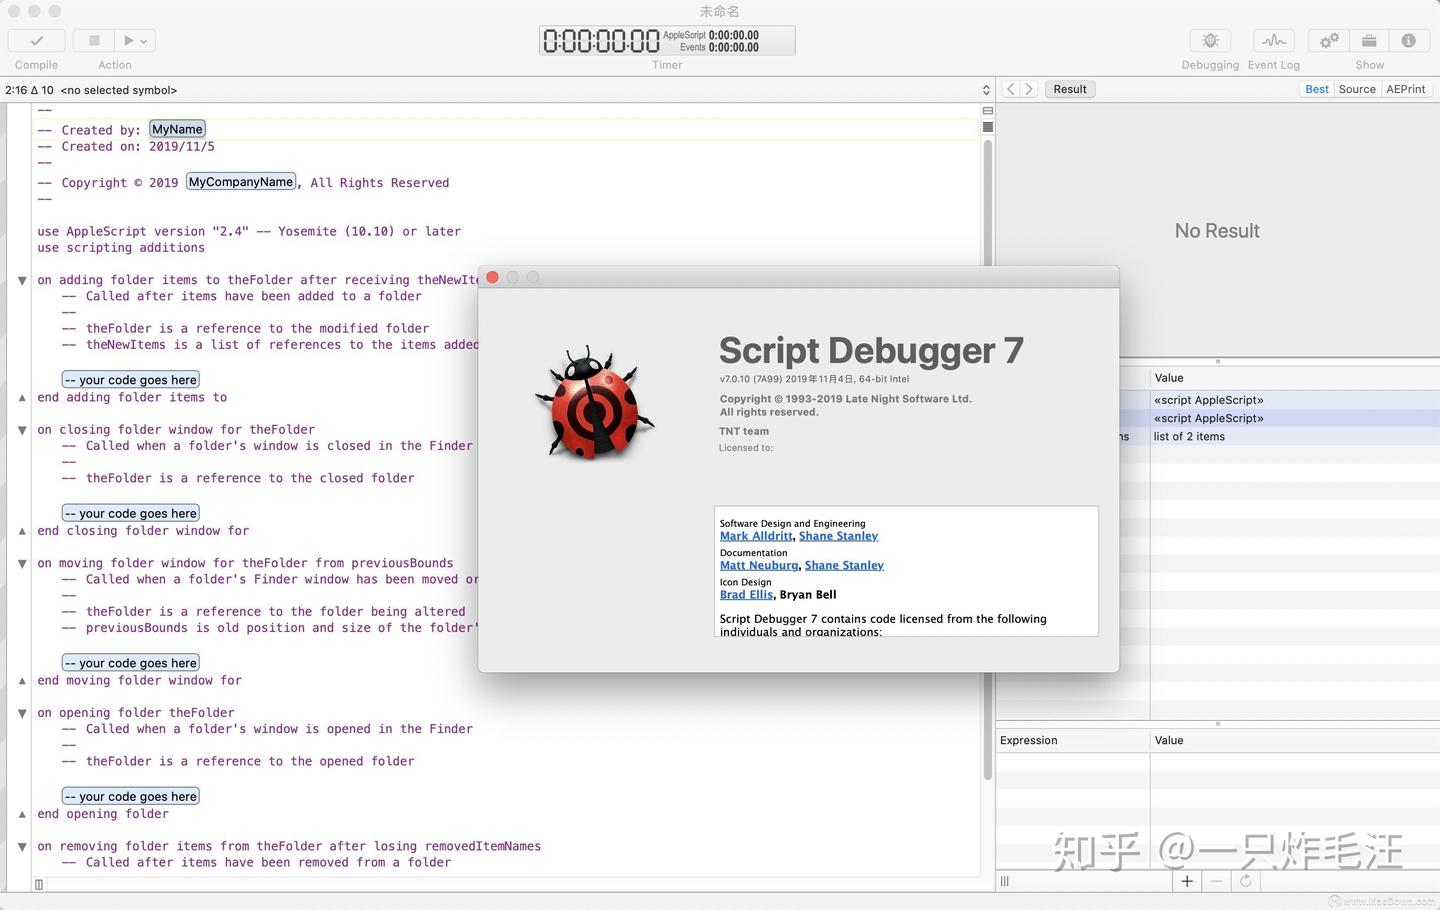This screenshot has width=1440, height=910.
Task: Switch to the Source result tab
Action: [x=1356, y=89]
